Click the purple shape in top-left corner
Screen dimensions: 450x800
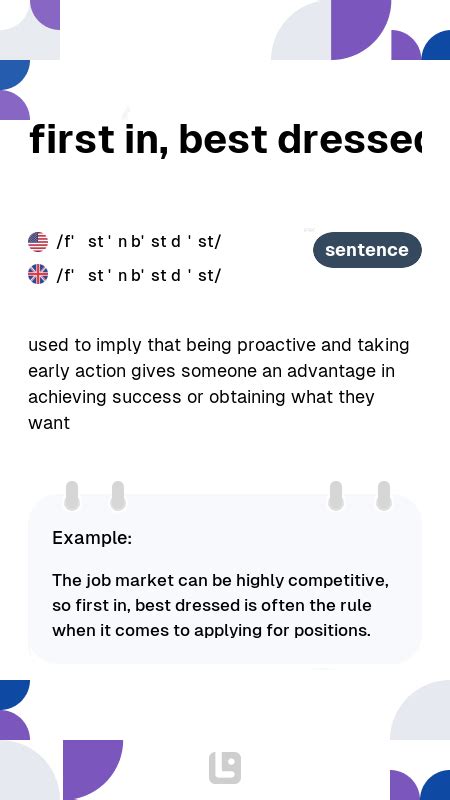click(47, 13)
